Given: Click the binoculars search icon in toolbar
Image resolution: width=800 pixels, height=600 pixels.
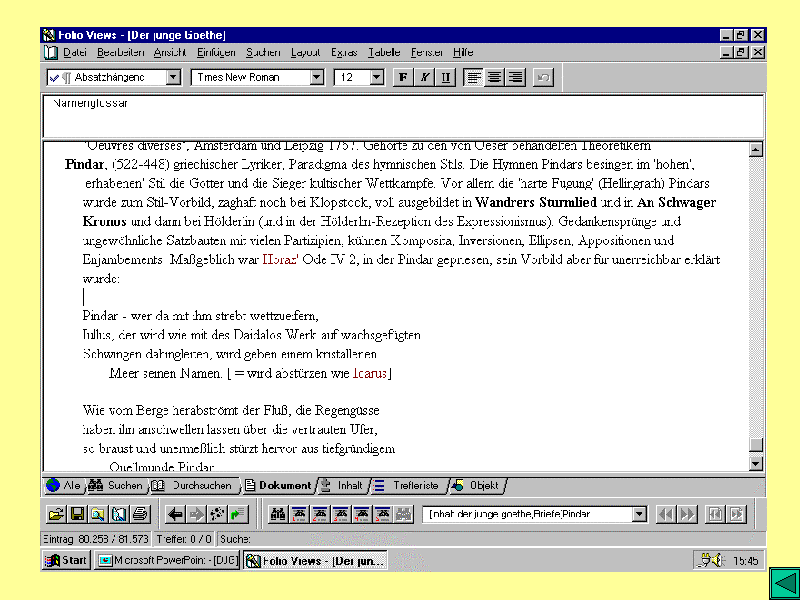Looking at the screenshot, I should point(279,514).
